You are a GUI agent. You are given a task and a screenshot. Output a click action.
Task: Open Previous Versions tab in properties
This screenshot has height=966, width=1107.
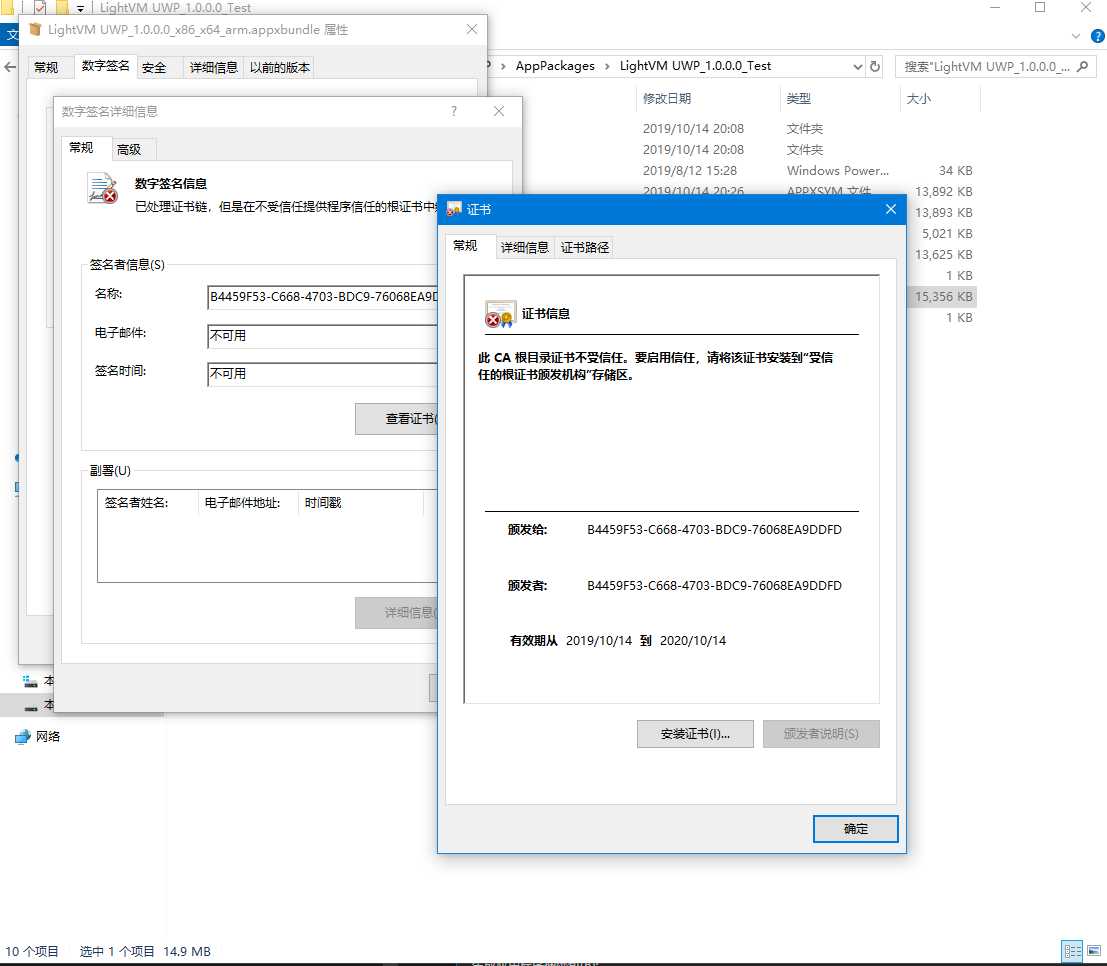[x=280, y=68]
